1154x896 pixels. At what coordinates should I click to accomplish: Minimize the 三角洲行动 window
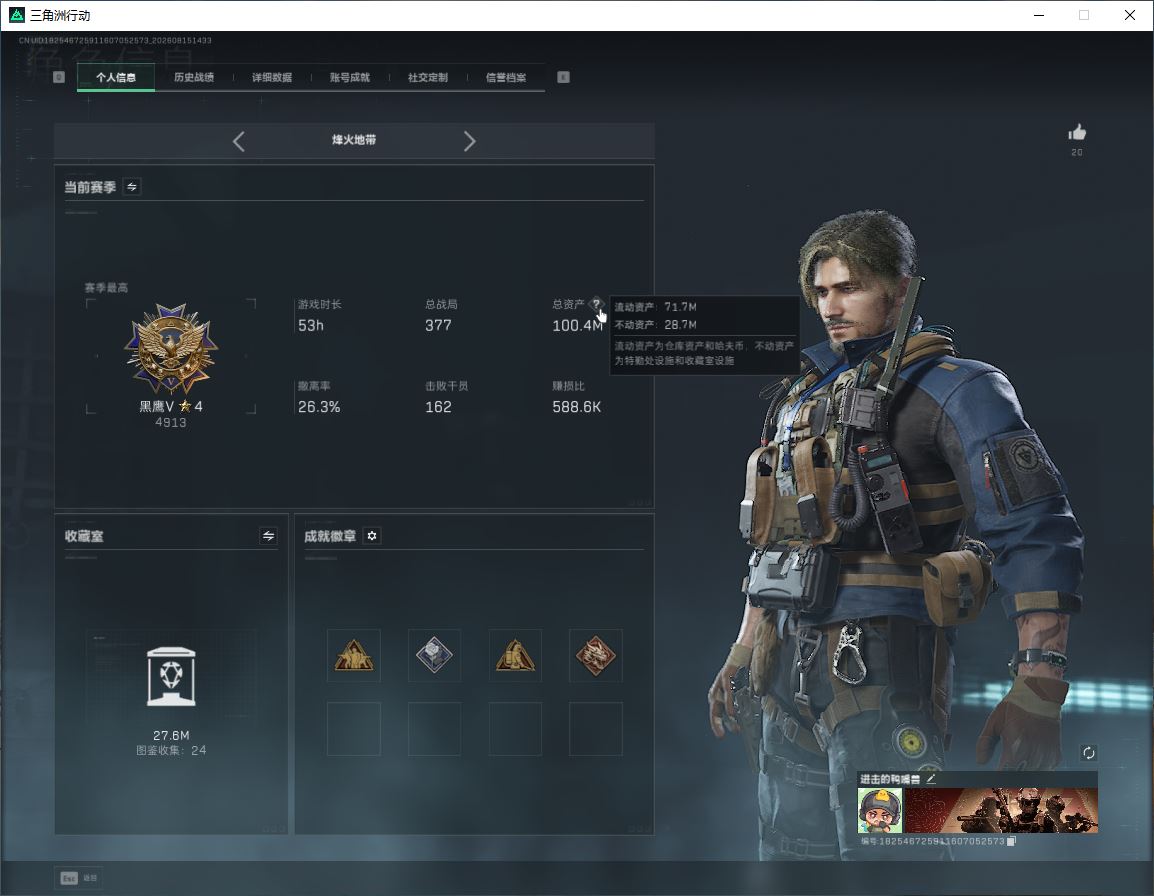1039,15
